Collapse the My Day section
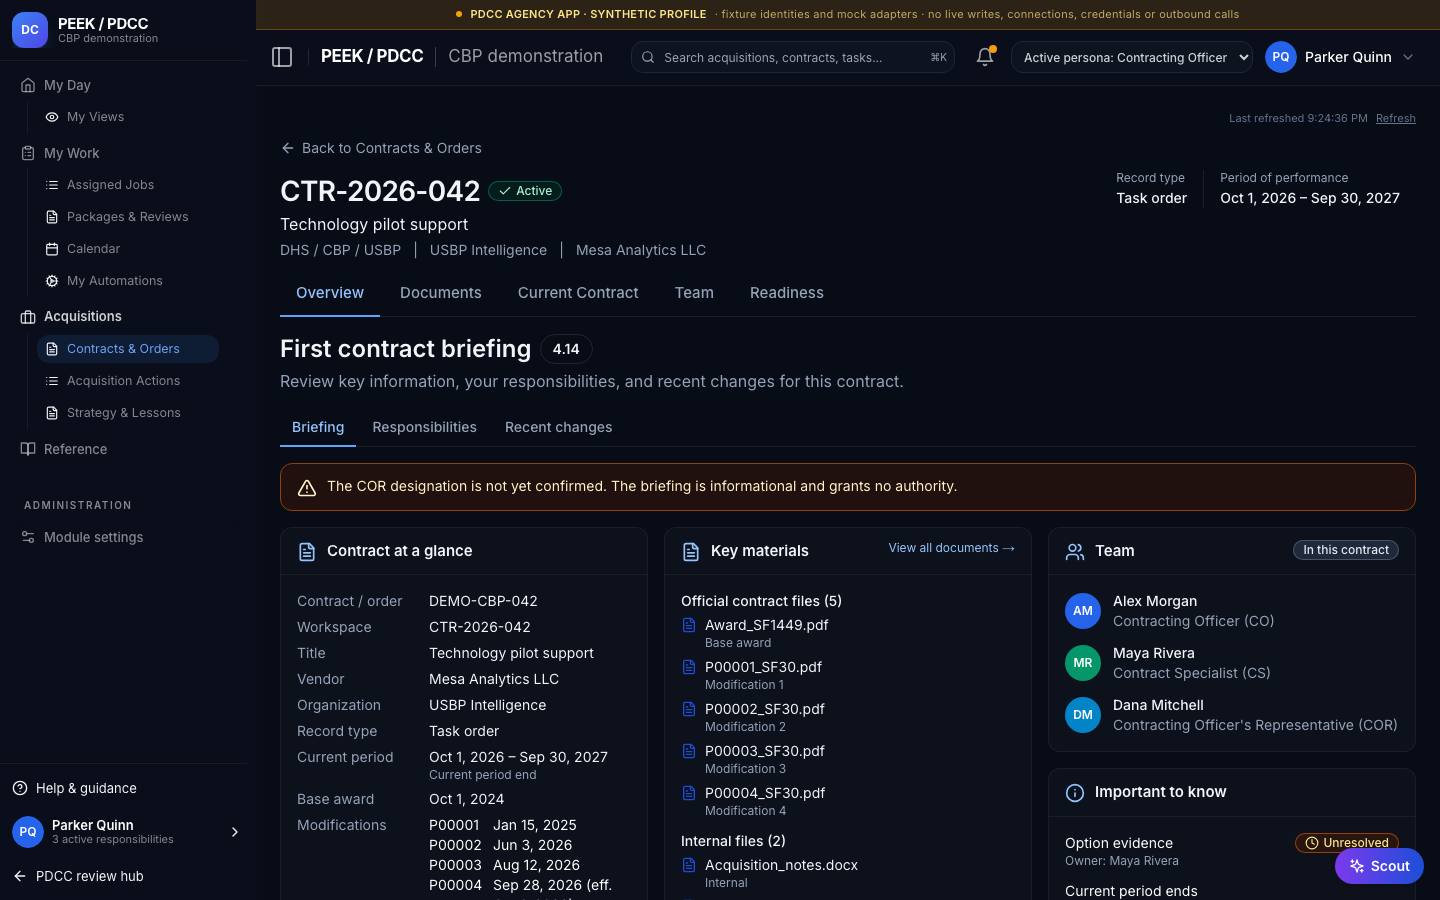This screenshot has height=900, width=1440. point(67,85)
